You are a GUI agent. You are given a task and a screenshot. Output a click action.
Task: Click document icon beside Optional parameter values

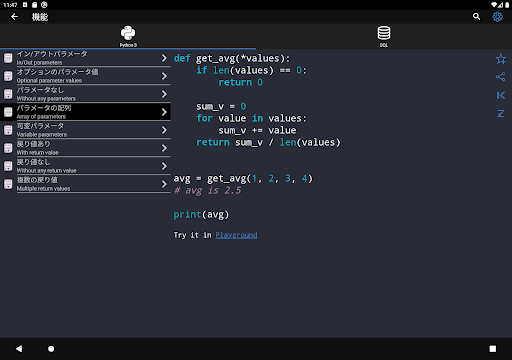click(x=8, y=76)
